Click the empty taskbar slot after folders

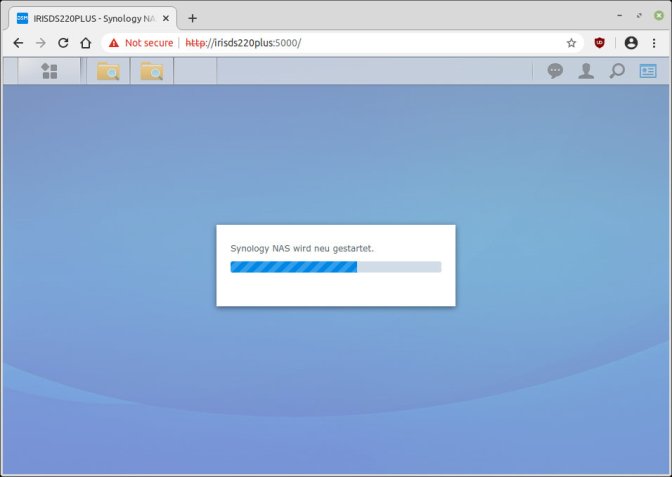pyautogui.click(x=195, y=71)
